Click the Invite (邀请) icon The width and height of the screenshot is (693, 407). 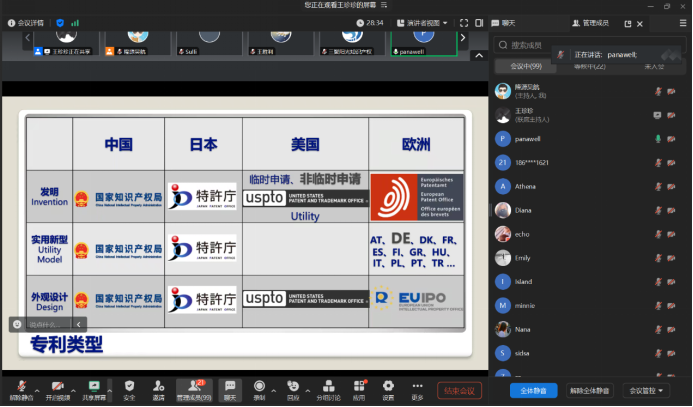pyautogui.click(x=158, y=386)
